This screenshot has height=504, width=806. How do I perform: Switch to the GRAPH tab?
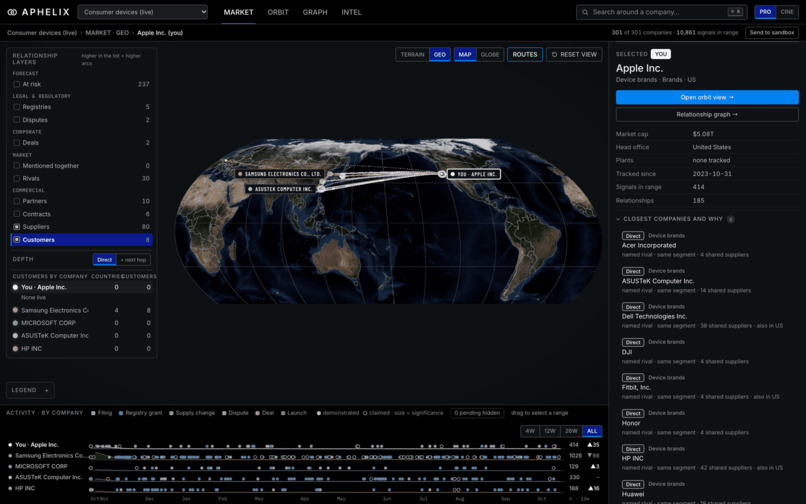(x=315, y=12)
